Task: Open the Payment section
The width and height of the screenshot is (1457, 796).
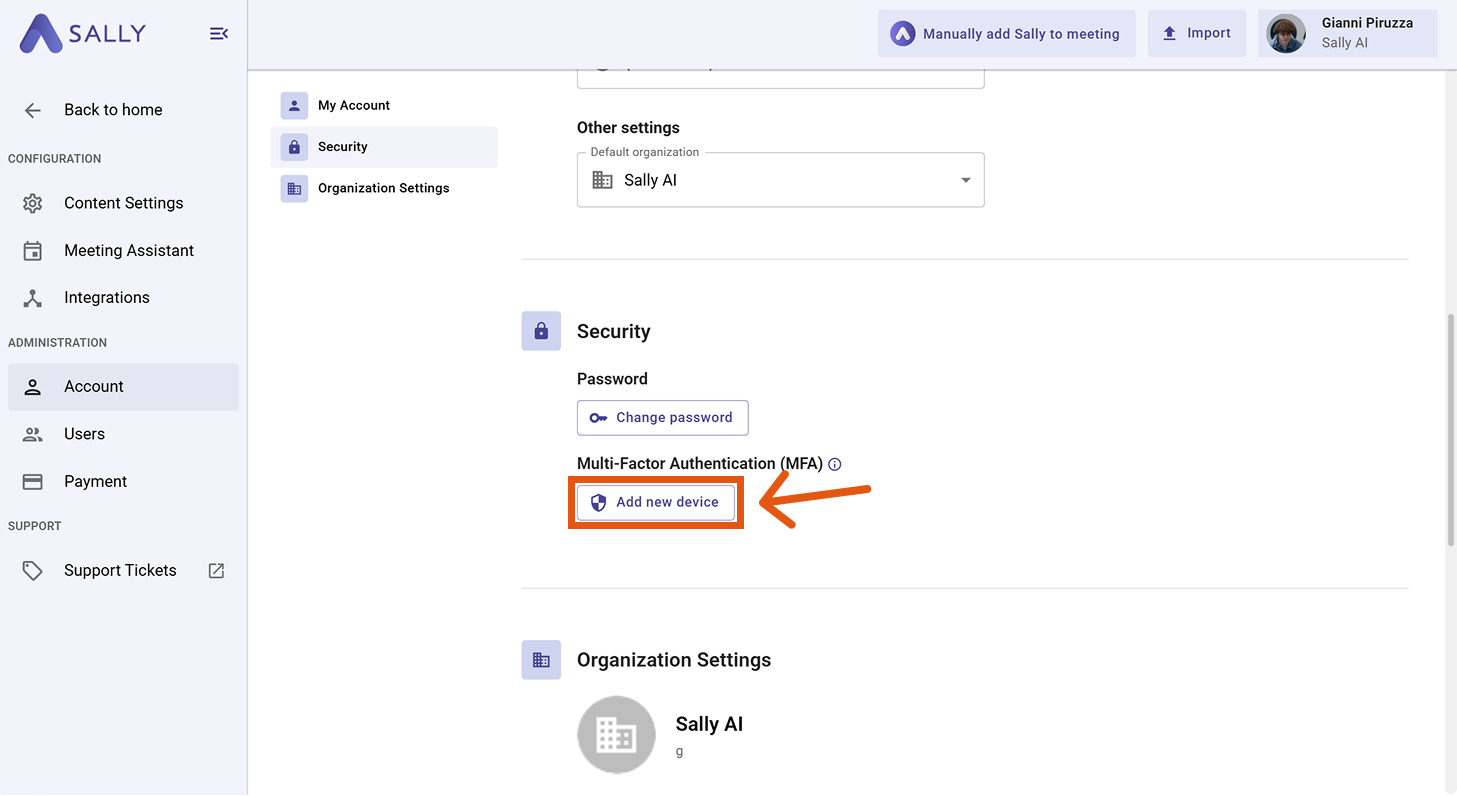Action: point(96,481)
